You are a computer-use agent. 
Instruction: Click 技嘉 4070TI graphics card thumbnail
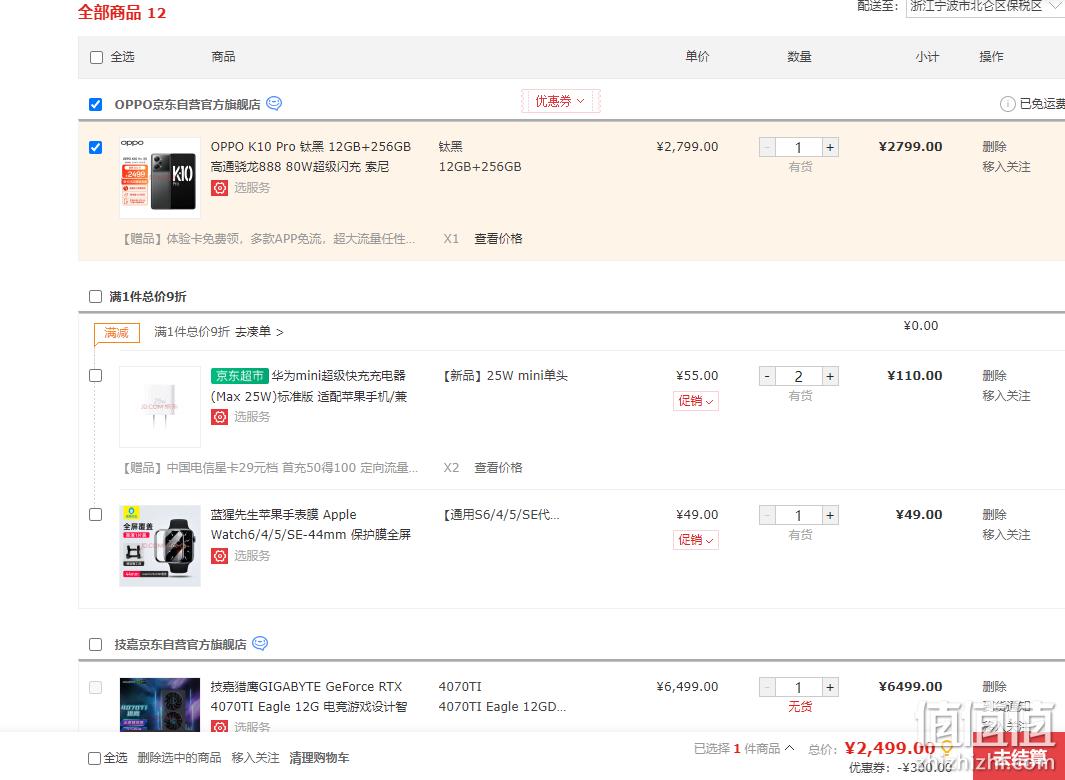pyautogui.click(x=160, y=705)
